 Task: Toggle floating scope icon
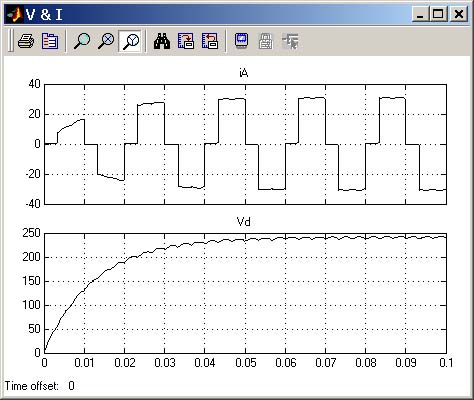point(242,41)
